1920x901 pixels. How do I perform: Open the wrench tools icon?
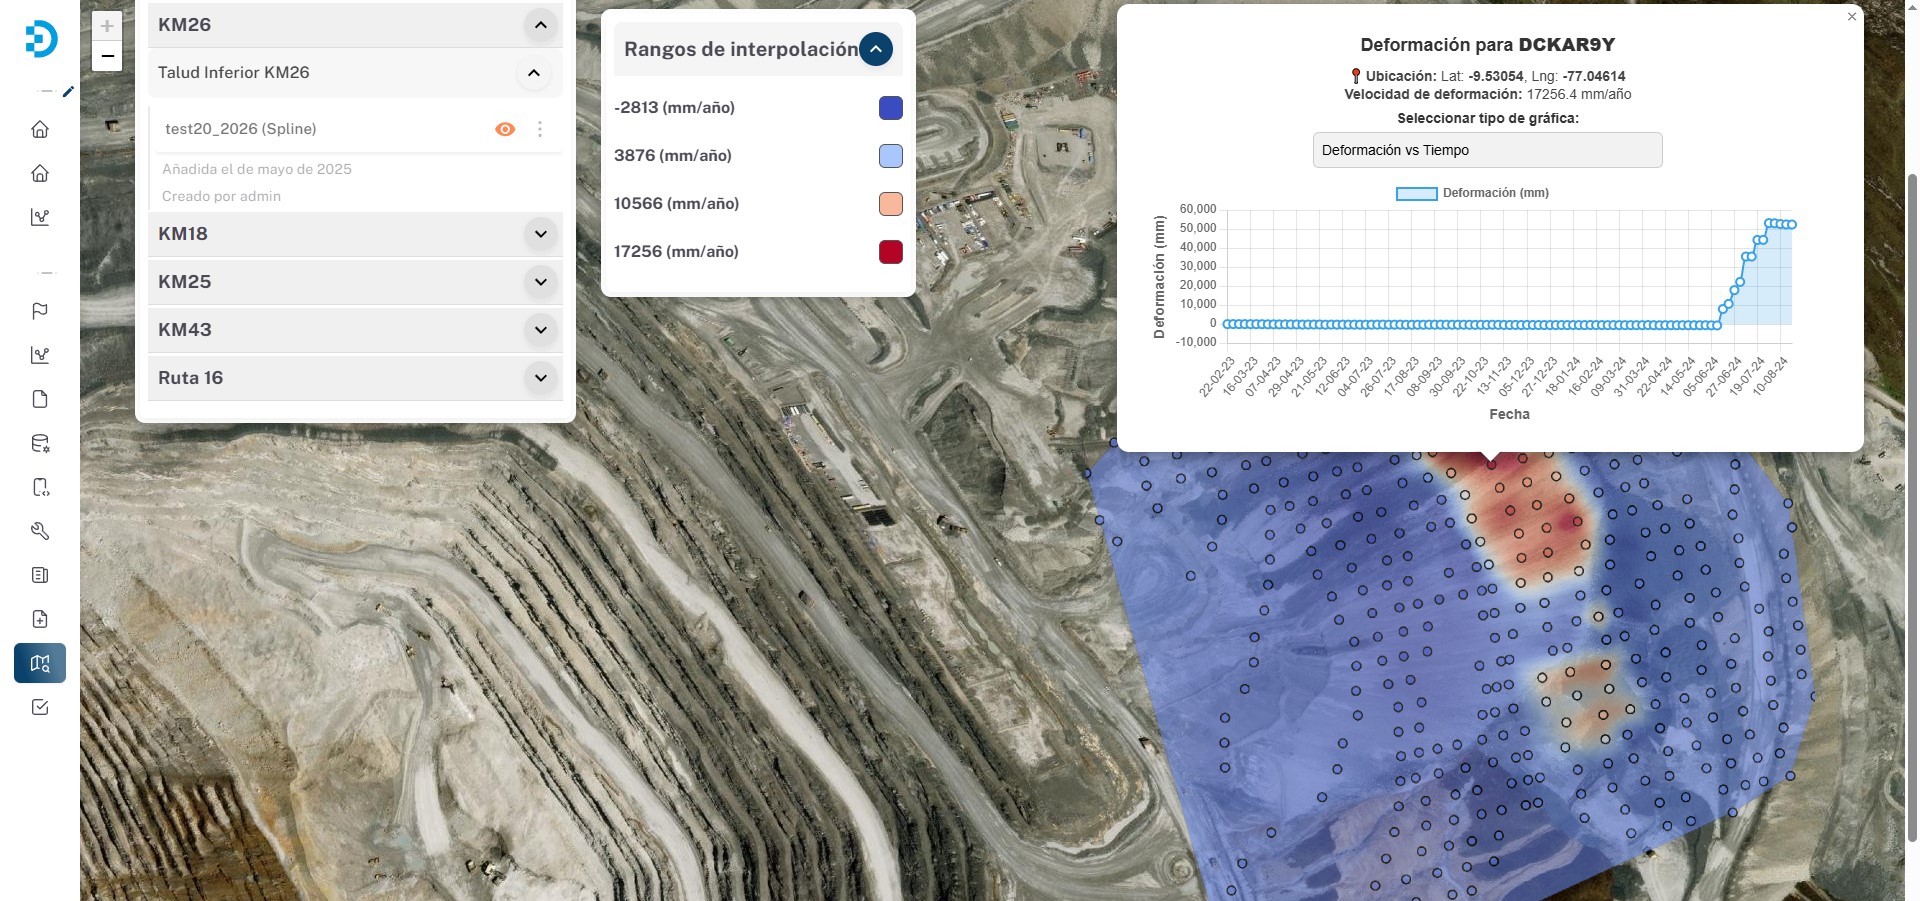pos(40,531)
